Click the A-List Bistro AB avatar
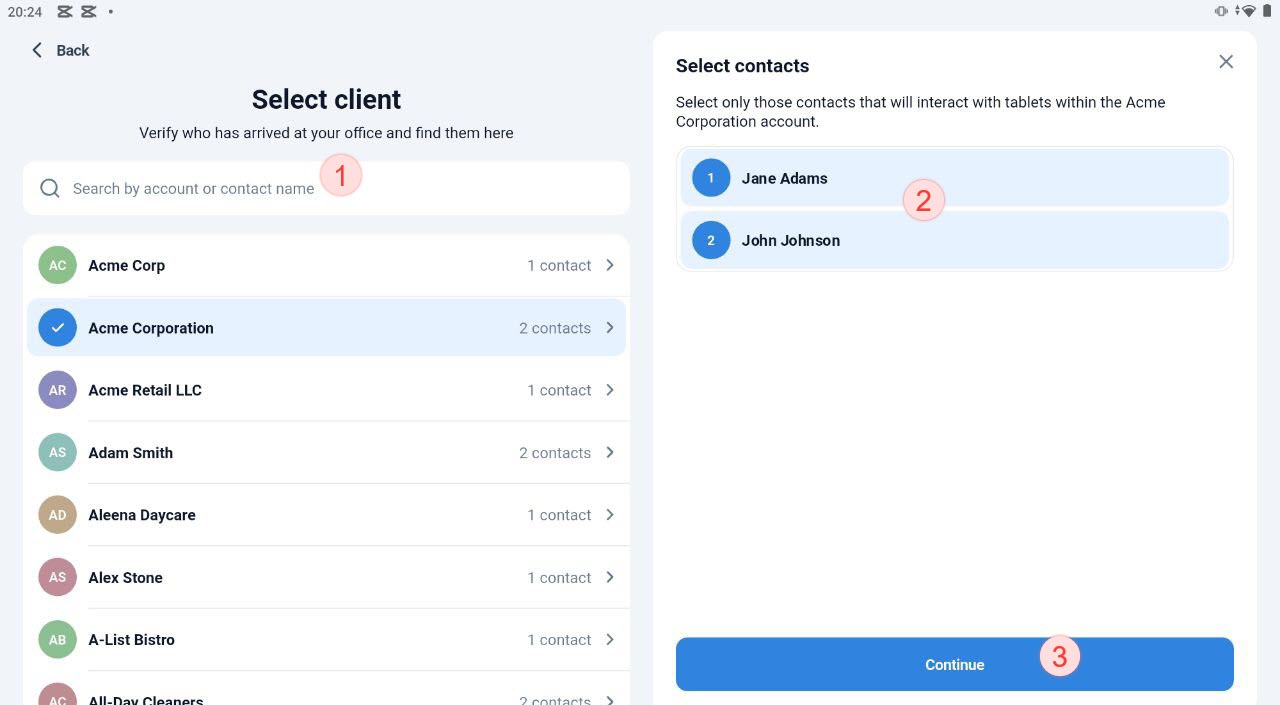1280x705 pixels. click(x=58, y=640)
